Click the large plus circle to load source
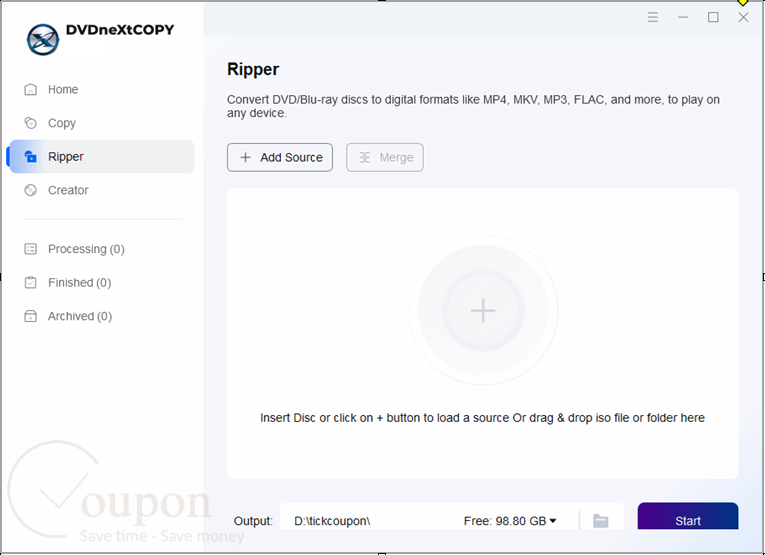Image resolution: width=765 pixels, height=555 pixels. click(x=483, y=310)
